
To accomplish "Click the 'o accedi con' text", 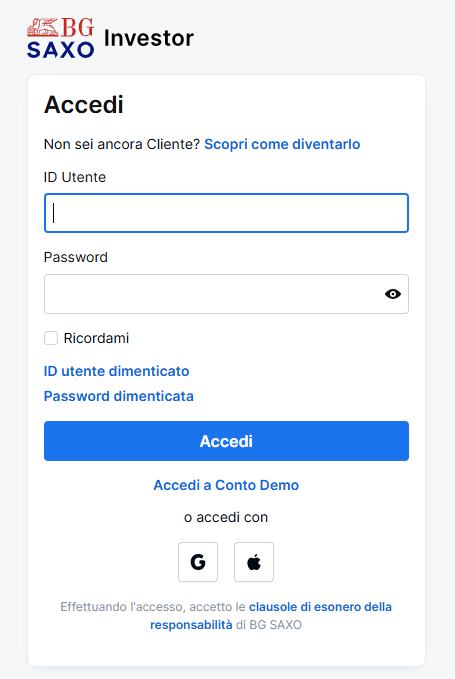I will 226,517.
